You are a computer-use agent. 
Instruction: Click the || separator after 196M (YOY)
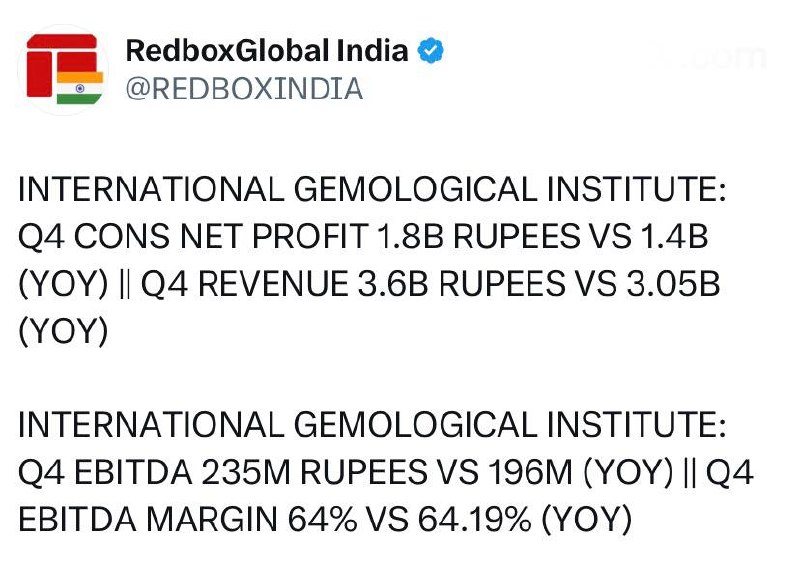pyautogui.click(x=689, y=473)
